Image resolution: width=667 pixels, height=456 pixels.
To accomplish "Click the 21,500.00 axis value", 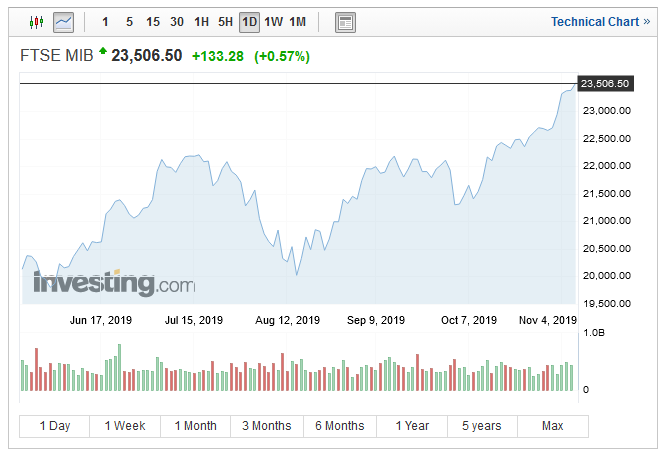I will 607,194.
